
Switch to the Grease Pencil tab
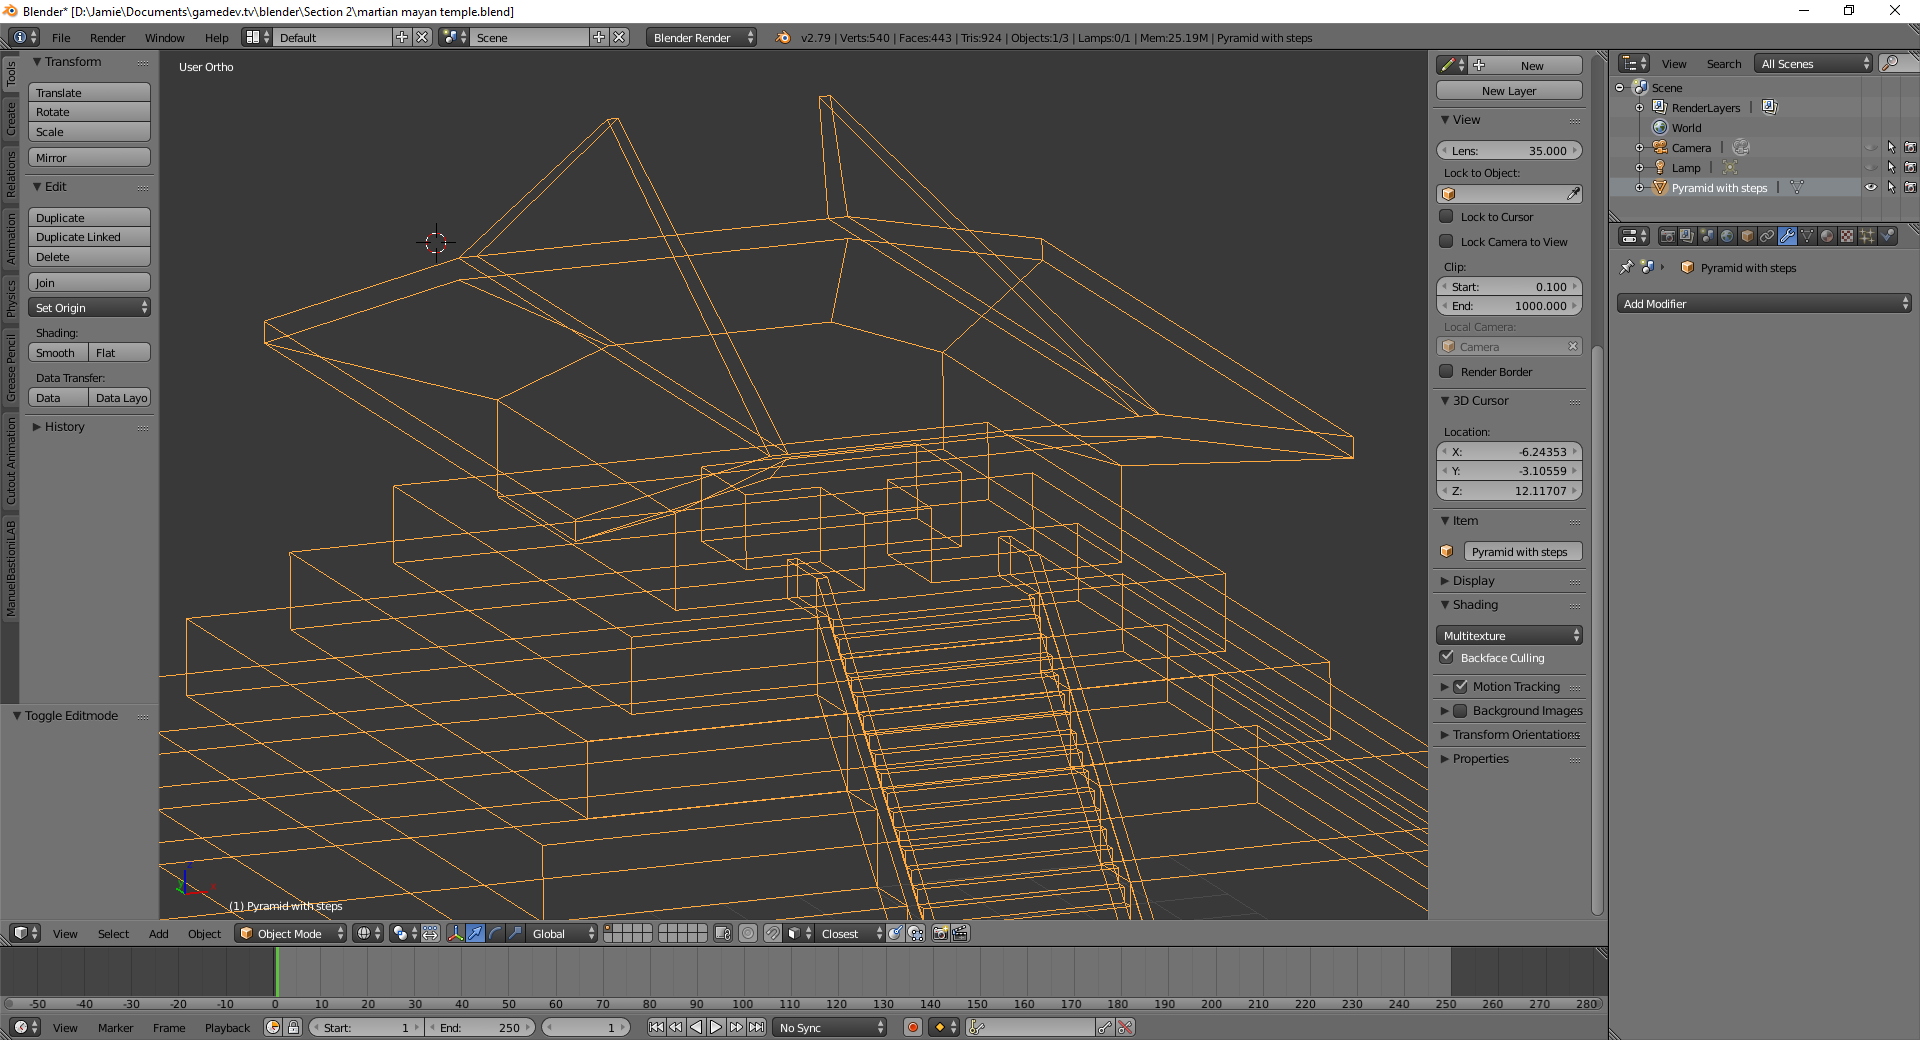(10, 366)
